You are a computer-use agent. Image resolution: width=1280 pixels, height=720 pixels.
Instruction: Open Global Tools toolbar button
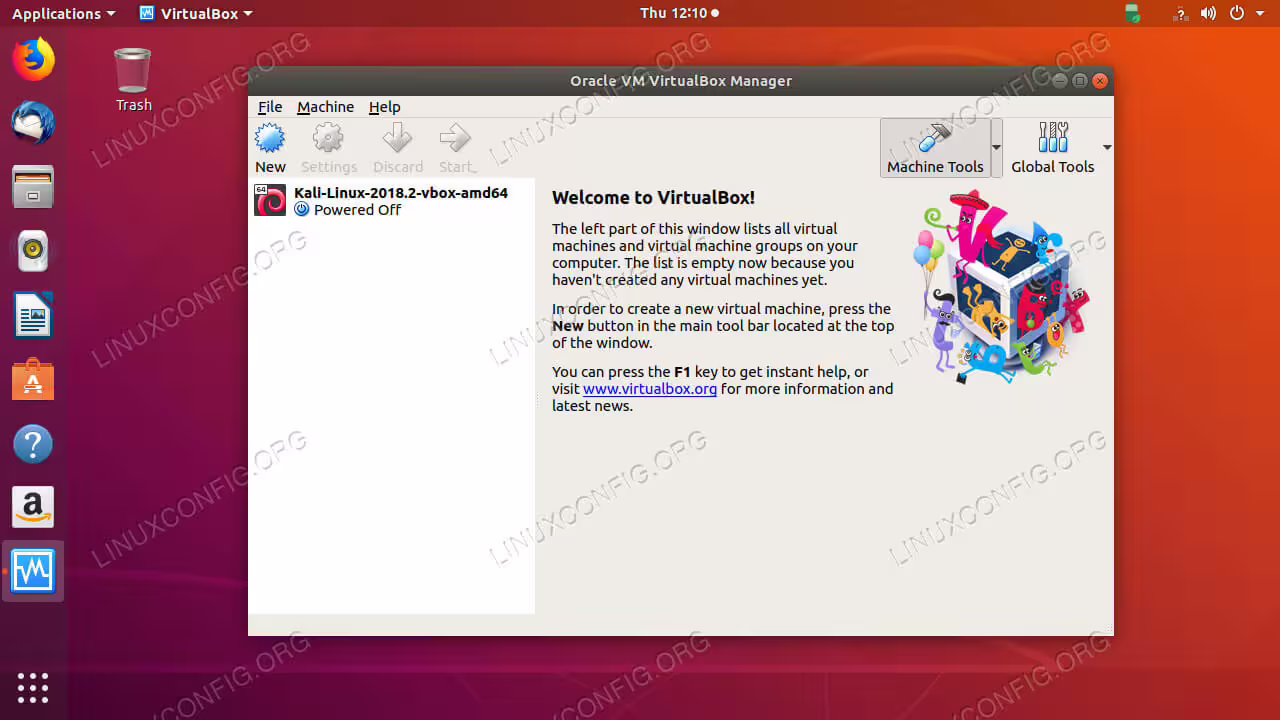(x=1052, y=148)
